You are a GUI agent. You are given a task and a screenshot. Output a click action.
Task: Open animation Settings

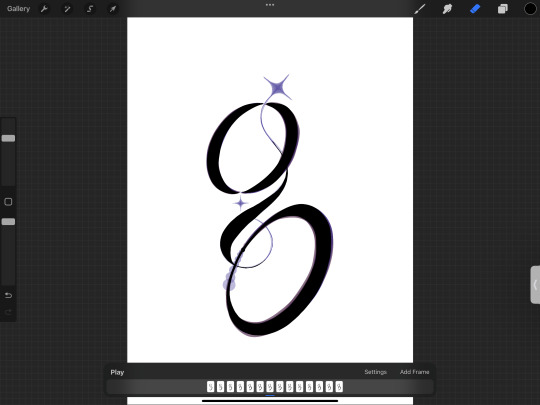(375, 372)
